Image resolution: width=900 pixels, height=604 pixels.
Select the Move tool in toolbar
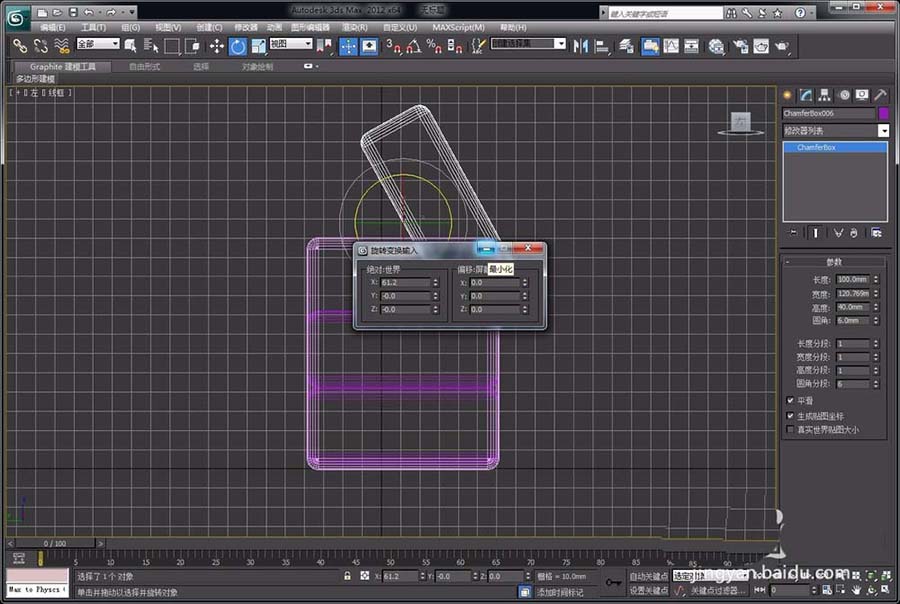click(216, 46)
